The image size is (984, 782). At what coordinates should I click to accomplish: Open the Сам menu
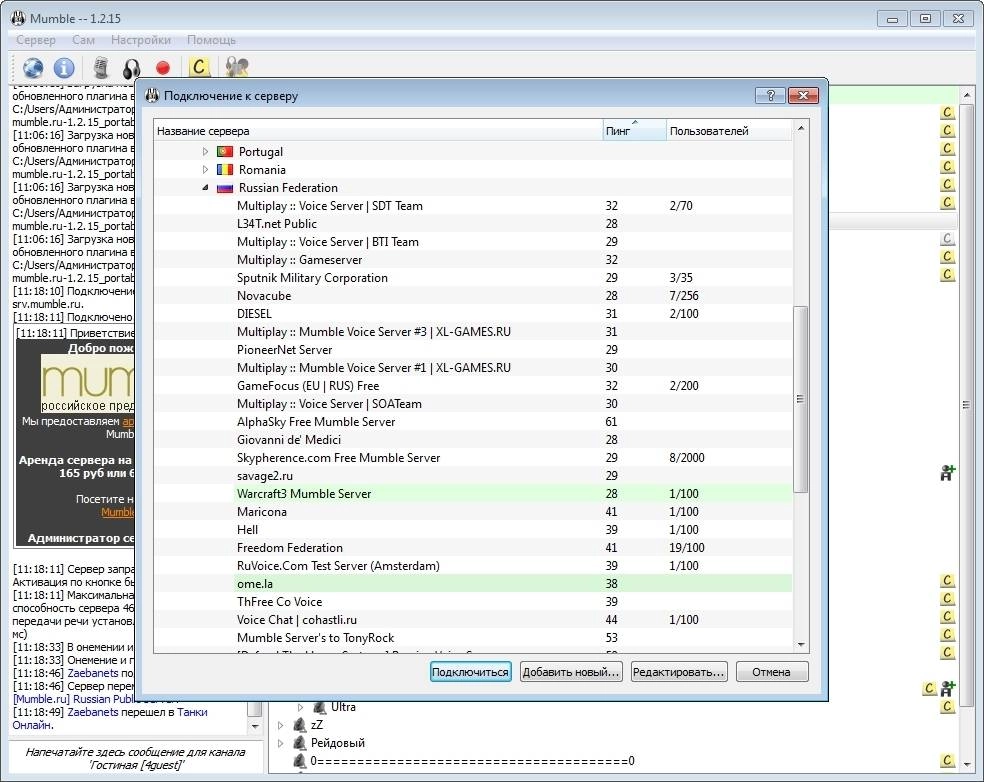click(83, 40)
